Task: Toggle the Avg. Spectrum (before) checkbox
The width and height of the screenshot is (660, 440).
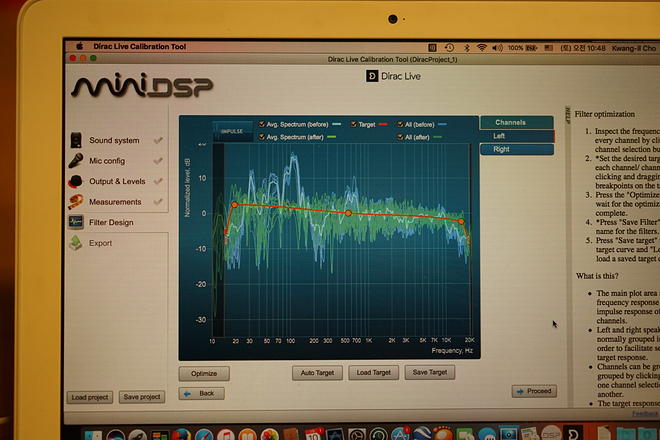Action: (262, 124)
